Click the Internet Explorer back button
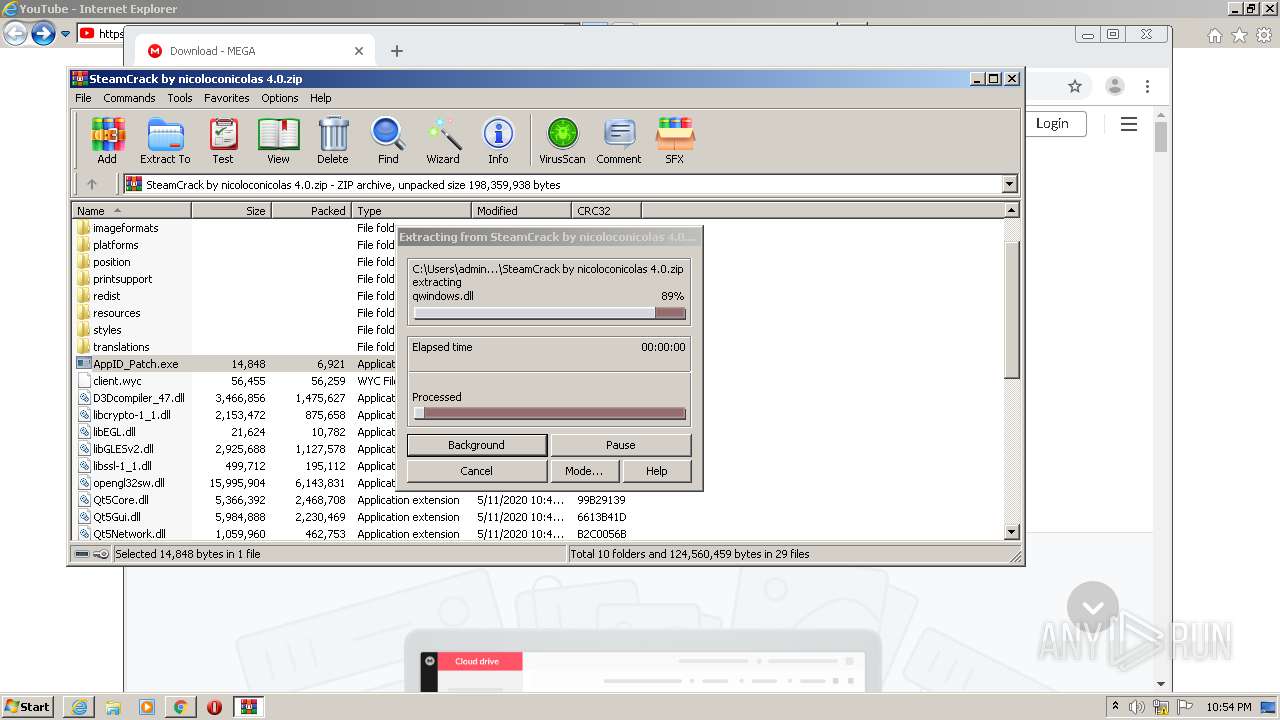Screen dimensions: 1280x720 click(x=15, y=34)
